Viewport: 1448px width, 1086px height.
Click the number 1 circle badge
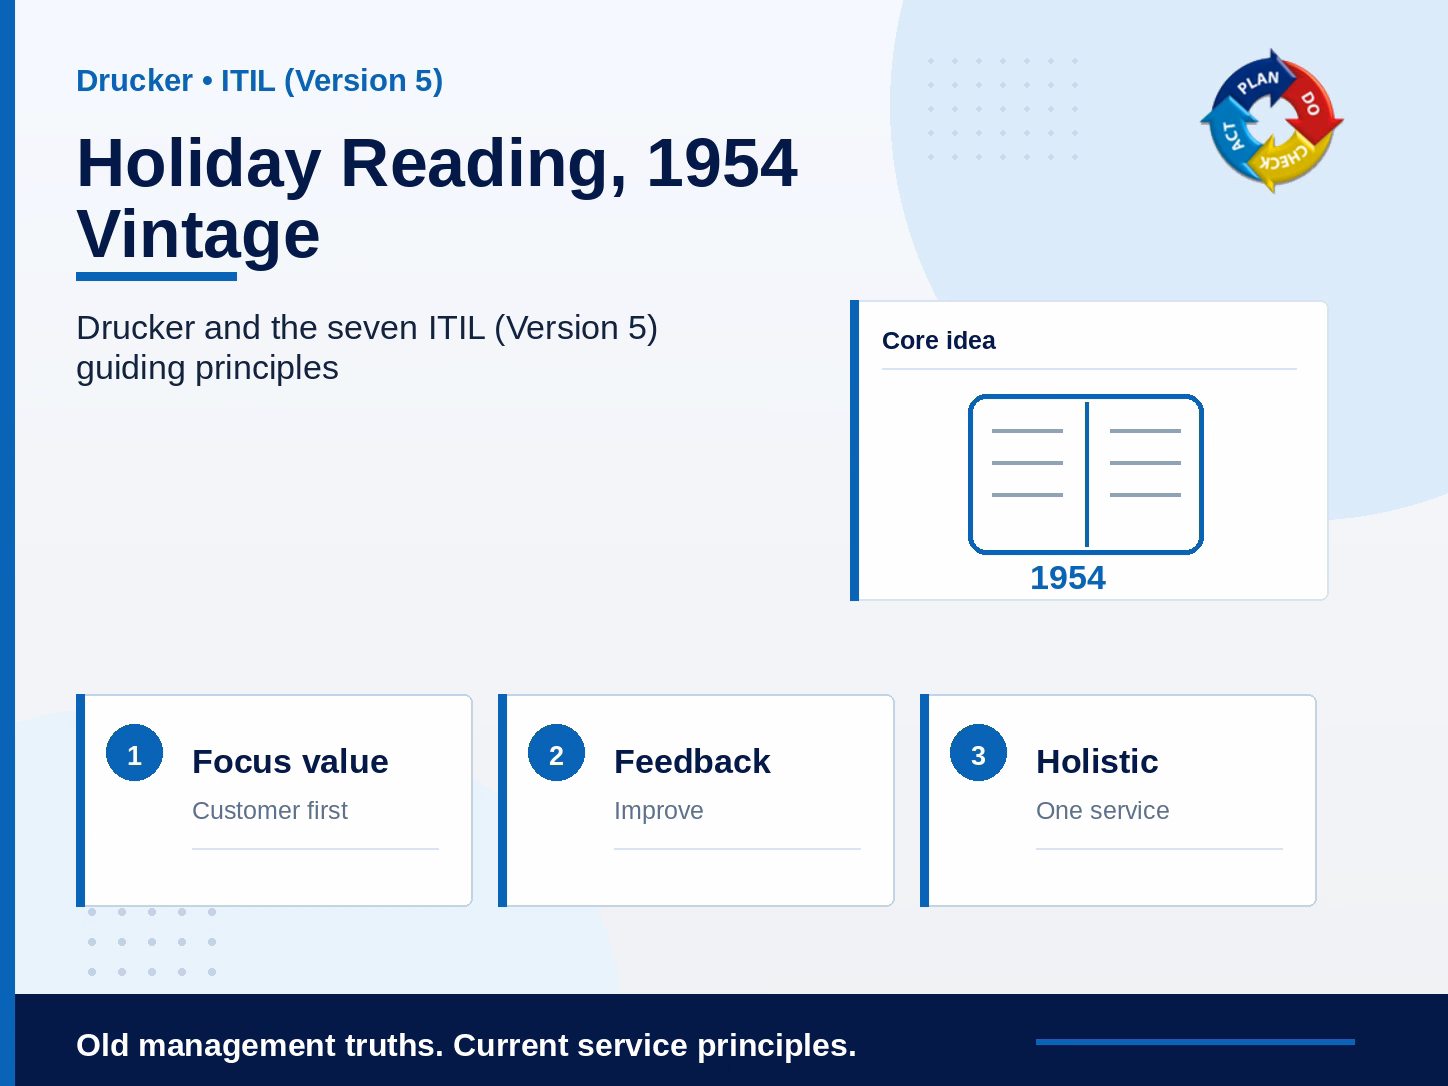click(134, 753)
